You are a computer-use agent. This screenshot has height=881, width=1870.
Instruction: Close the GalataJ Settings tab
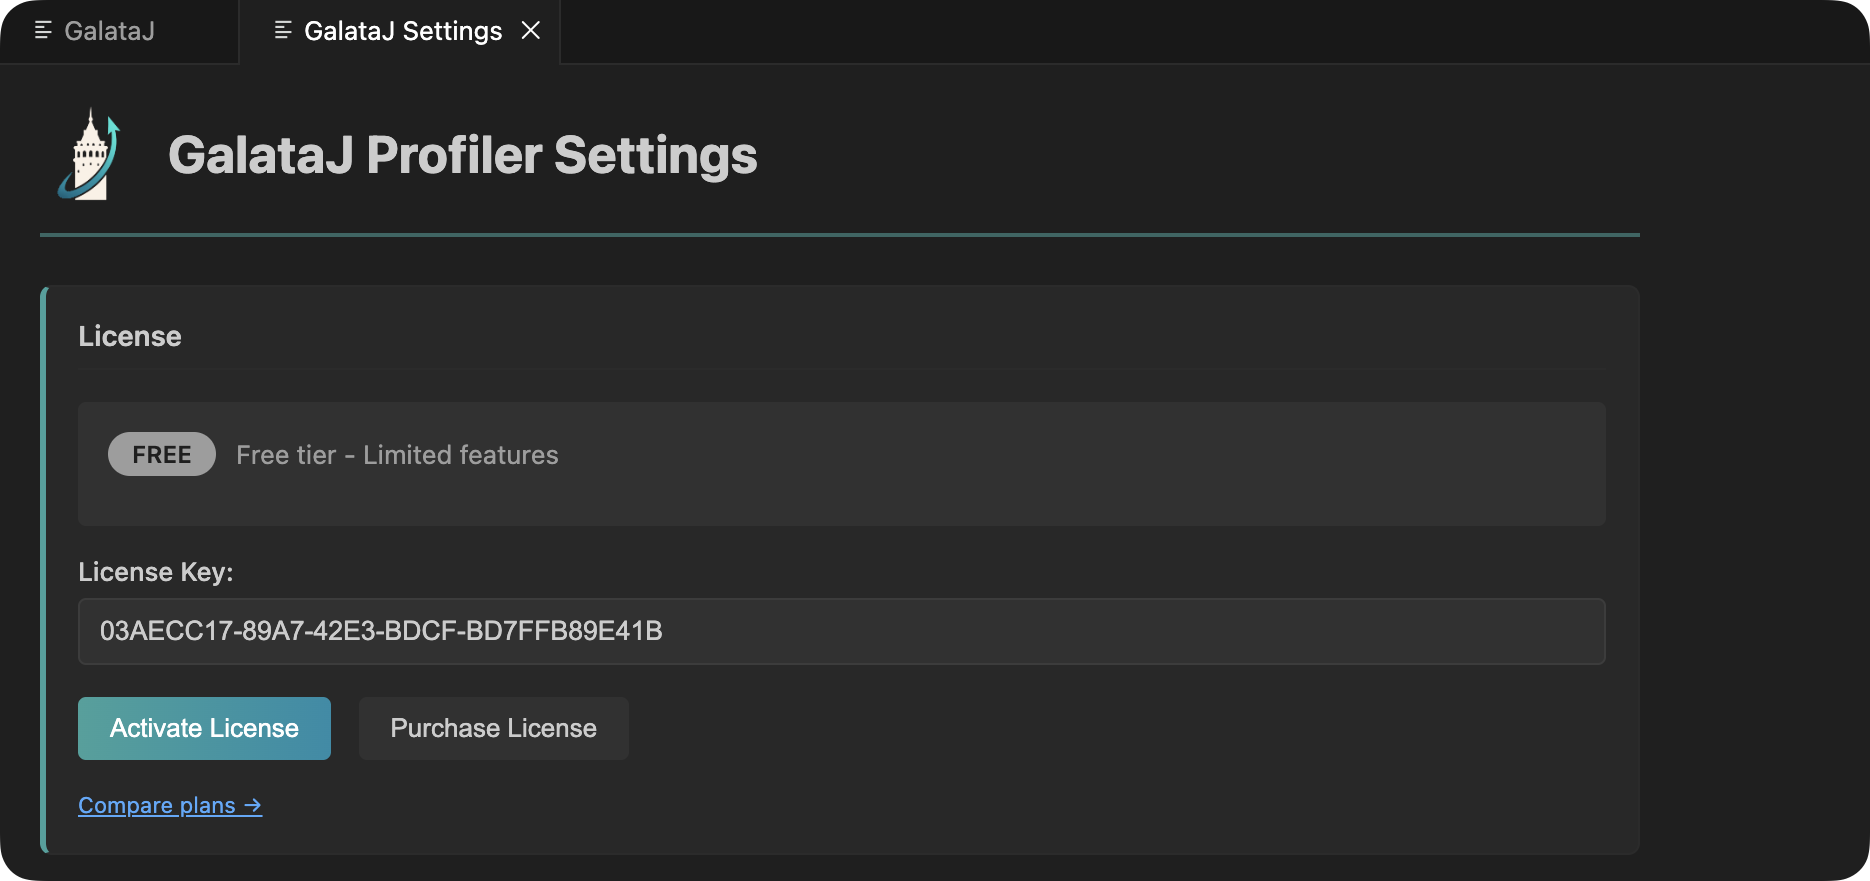[x=531, y=31]
